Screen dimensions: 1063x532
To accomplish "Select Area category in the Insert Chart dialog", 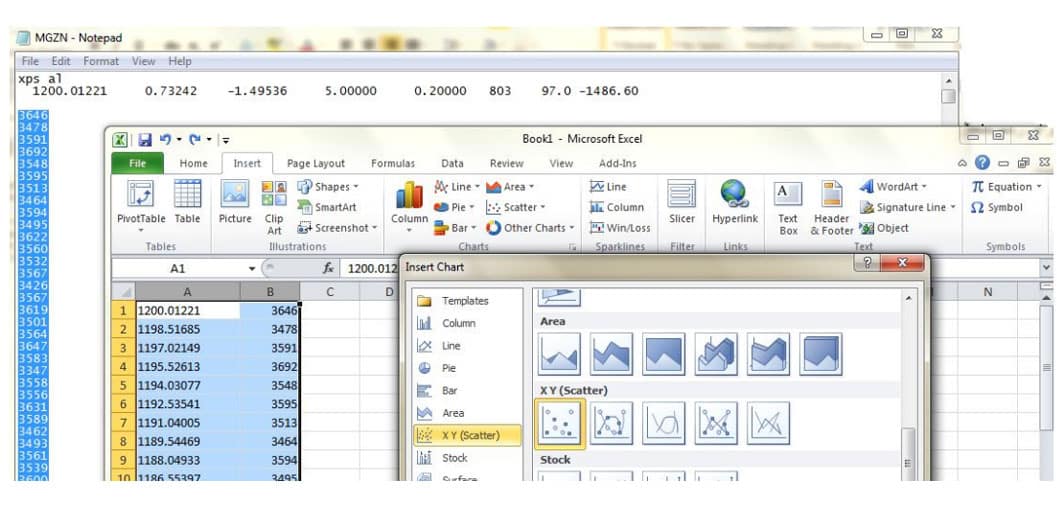I will pos(466,413).
